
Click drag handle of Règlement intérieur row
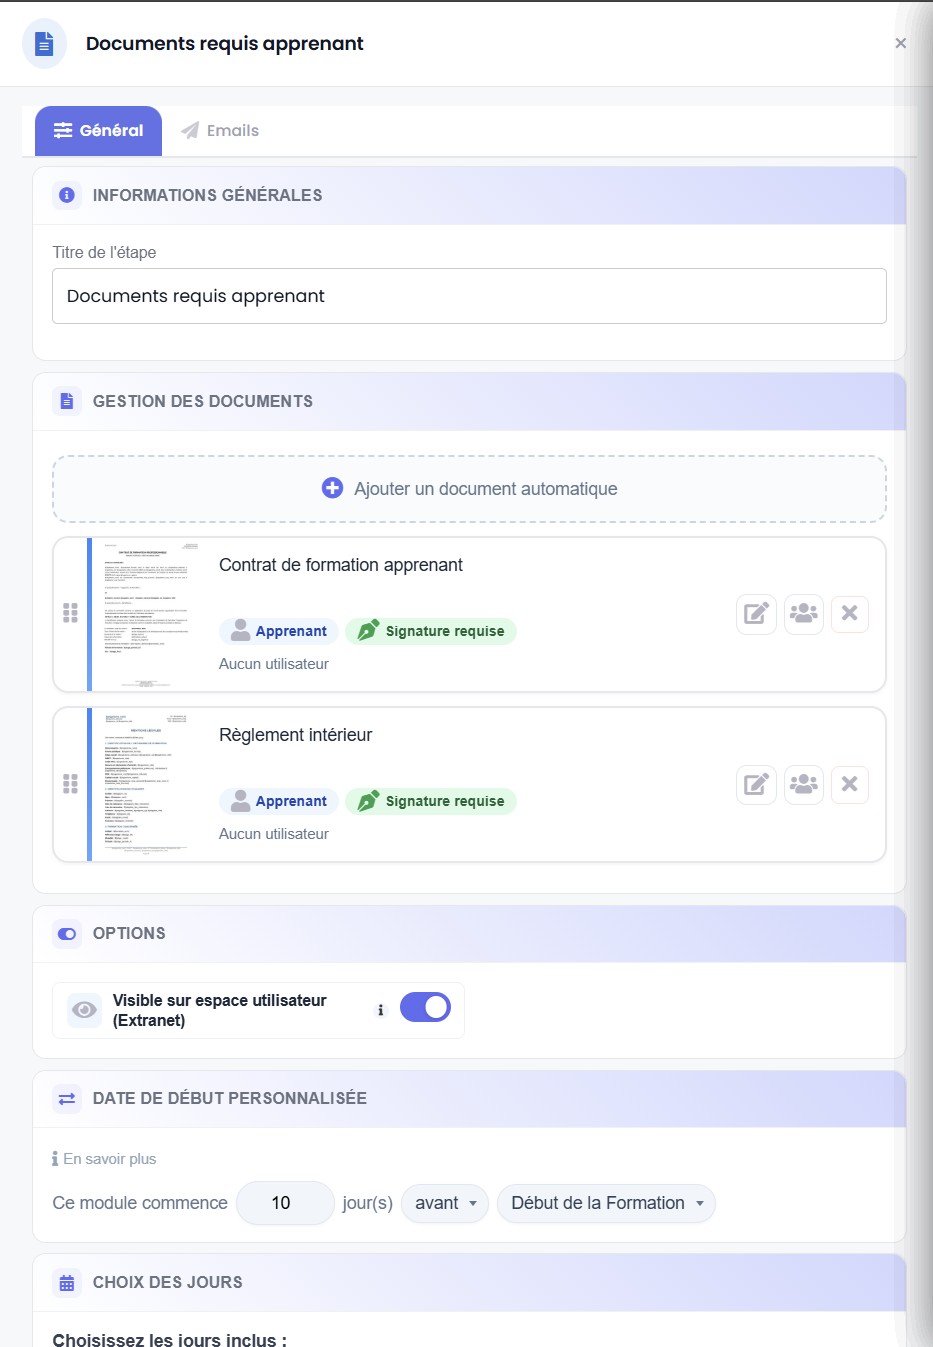[70, 783]
